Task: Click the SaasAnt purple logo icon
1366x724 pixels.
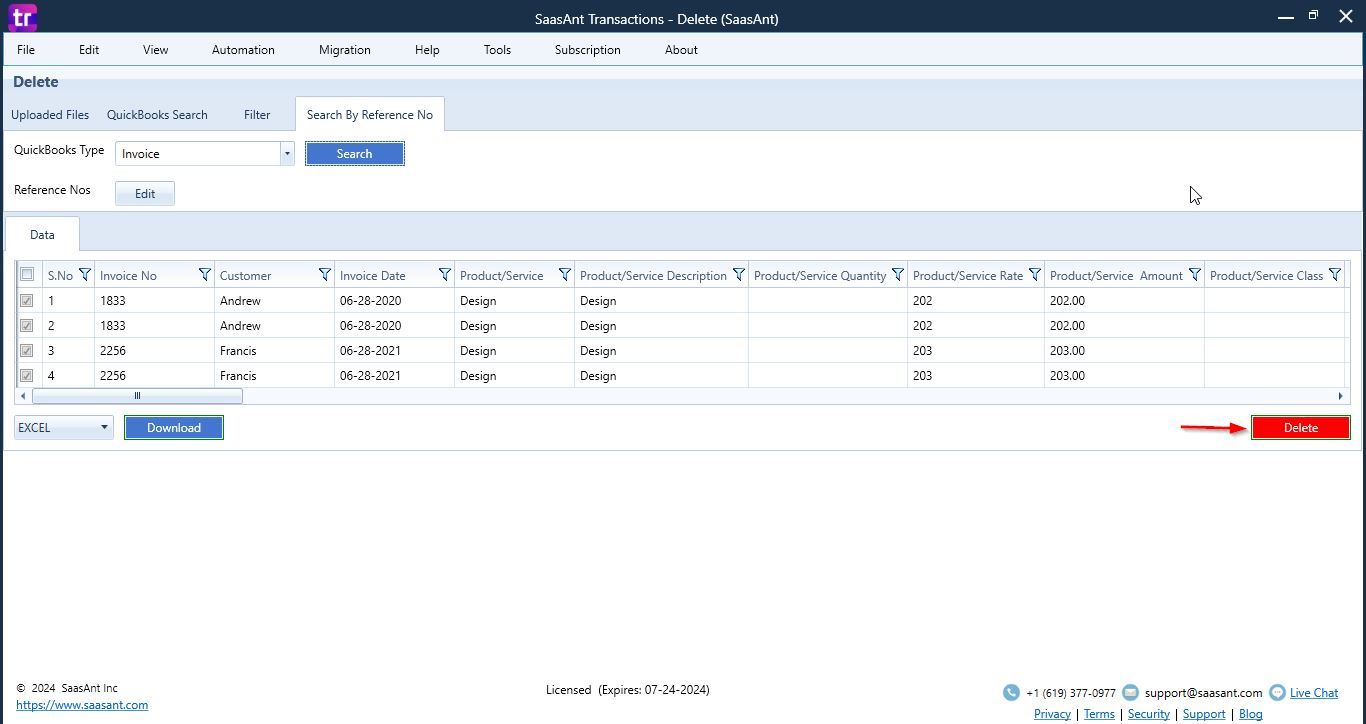Action: click(22, 17)
